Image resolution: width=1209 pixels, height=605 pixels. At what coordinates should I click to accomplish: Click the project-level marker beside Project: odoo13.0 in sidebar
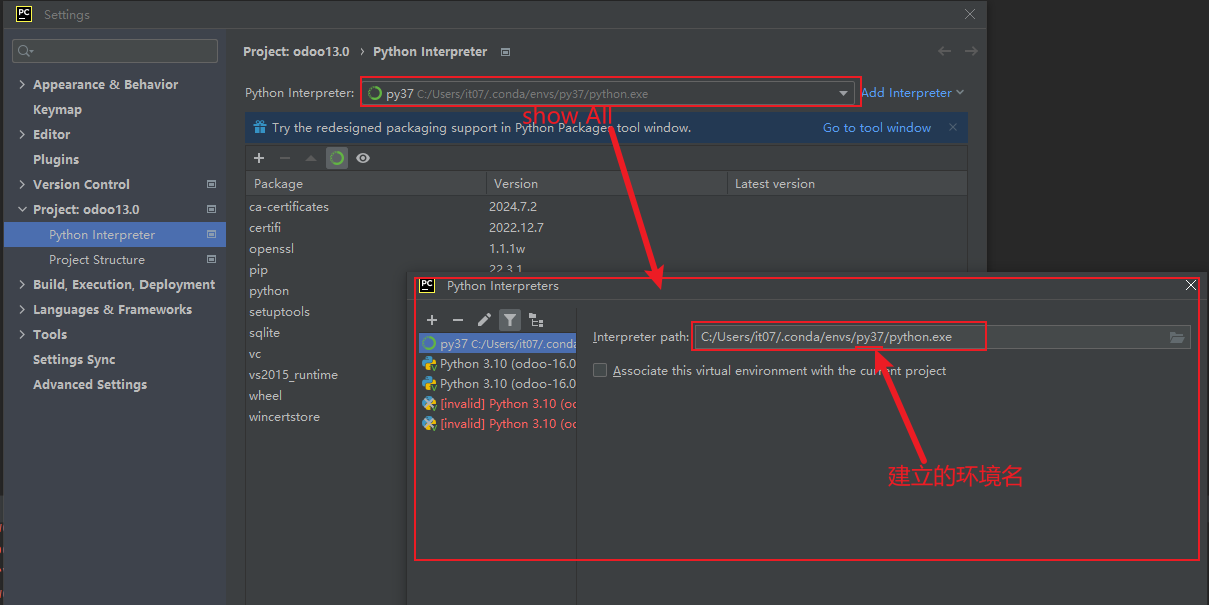pyautogui.click(x=211, y=209)
